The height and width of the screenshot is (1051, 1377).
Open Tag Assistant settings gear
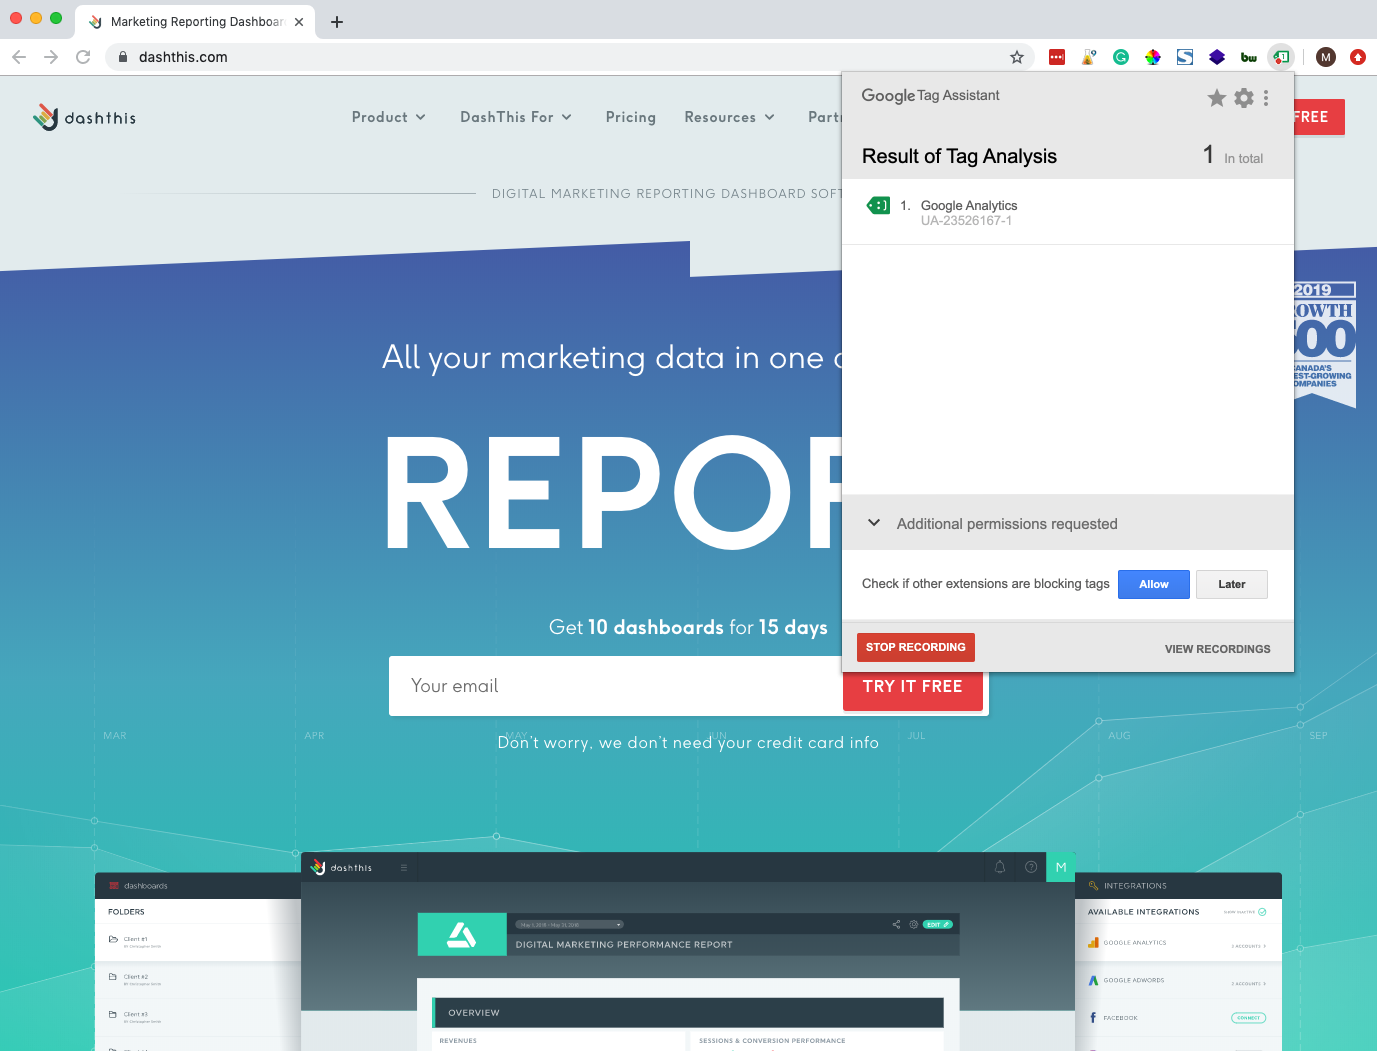pyautogui.click(x=1244, y=97)
